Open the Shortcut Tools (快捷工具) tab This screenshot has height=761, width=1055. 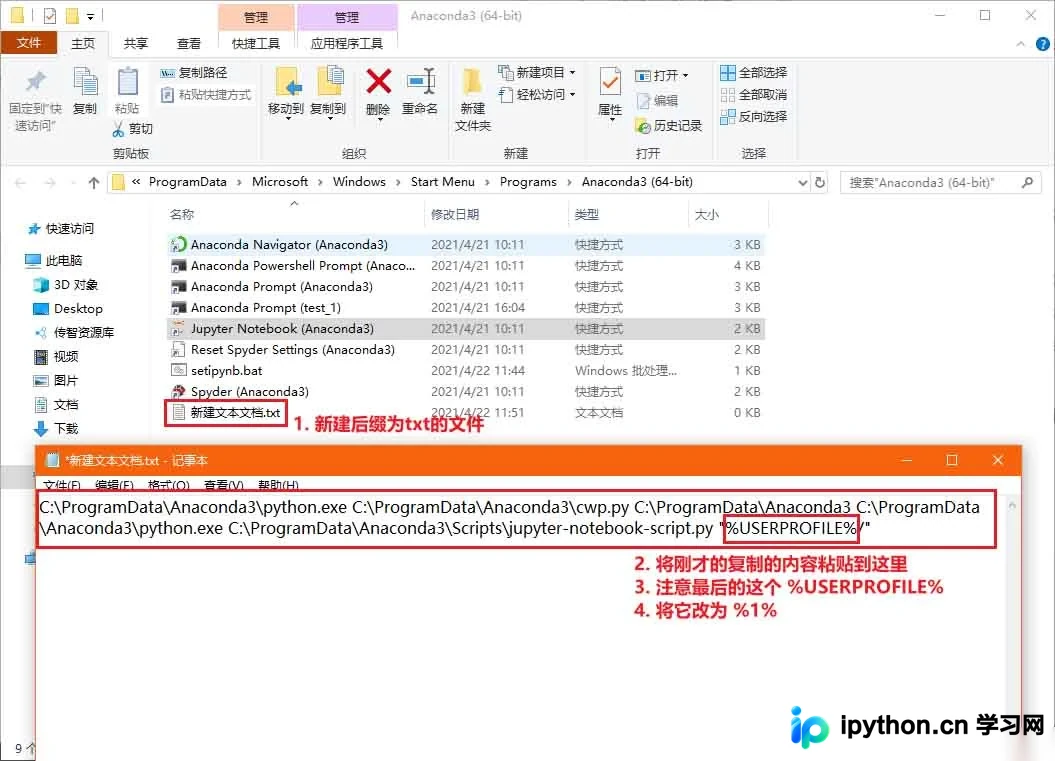(256, 44)
